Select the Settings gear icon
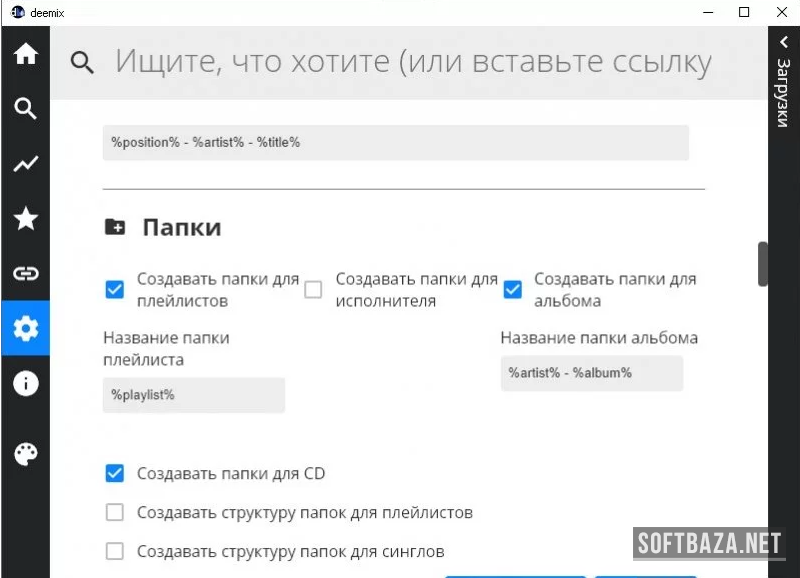Image resolution: width=800 pixels, height=578 pixels. pyautogui.click(x=25, y=328)
